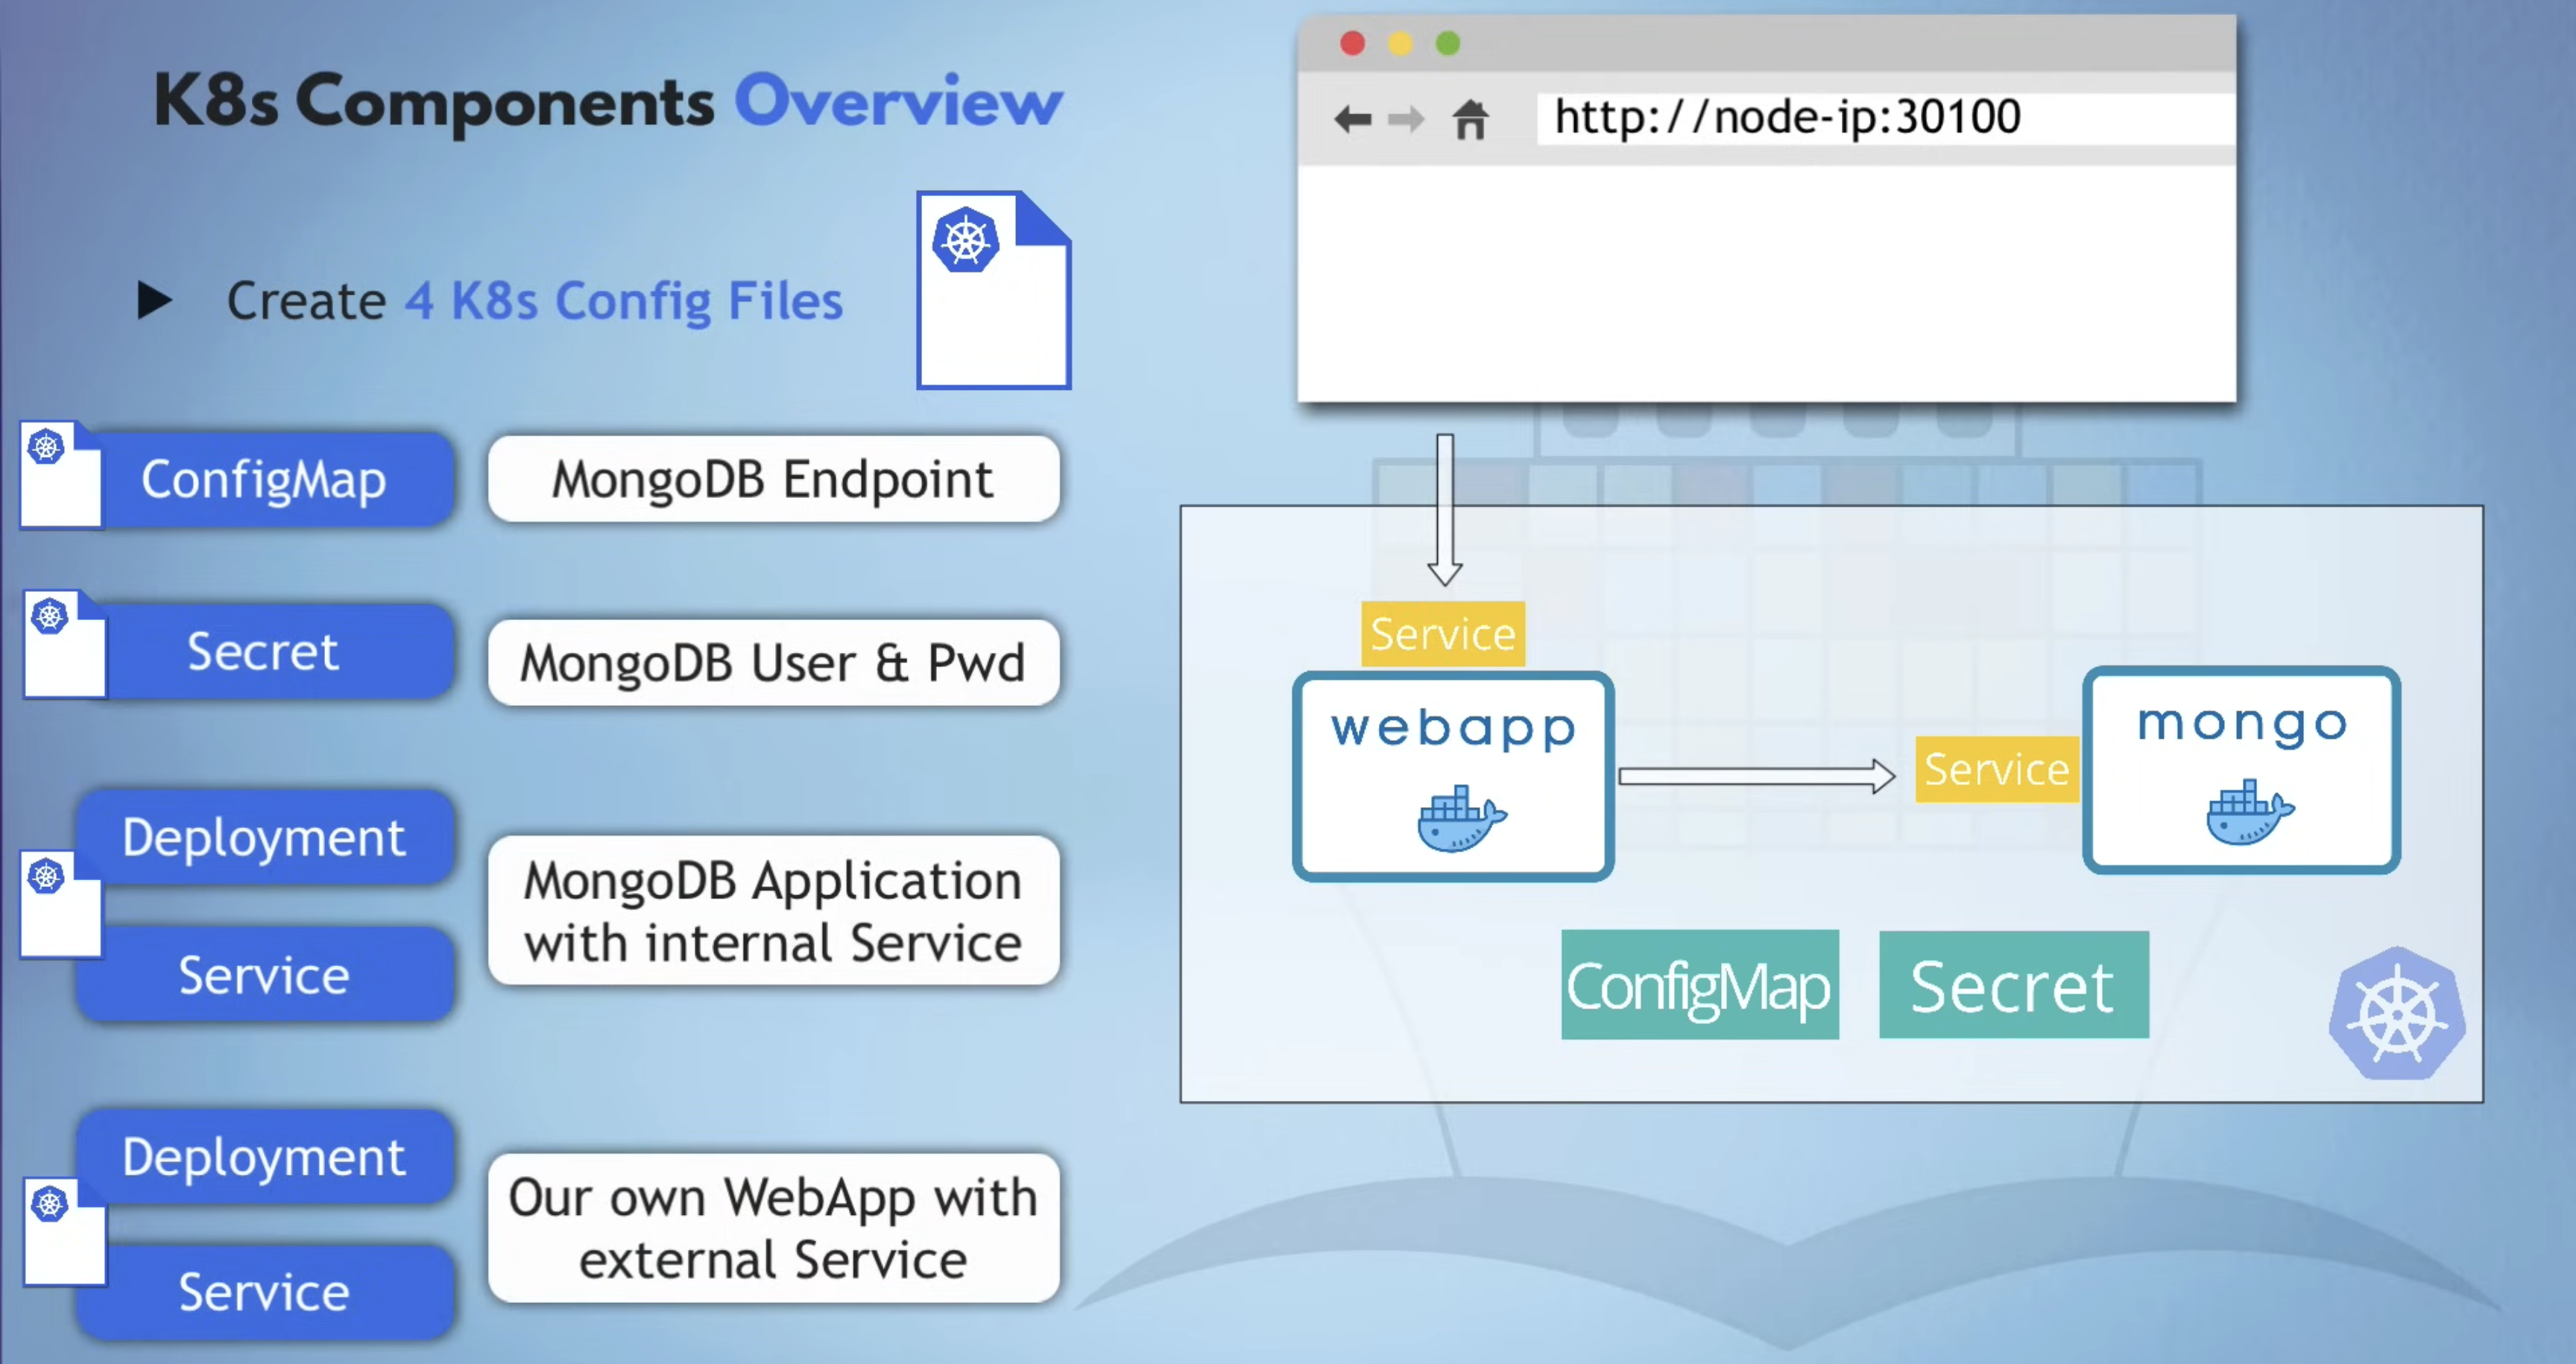Image resolution: width=2576 pixels, height=1364 pixels.
Task: Click the arrow pointing from webapp to mongo
Action: pyautogui.click(x=1756, y=776)
